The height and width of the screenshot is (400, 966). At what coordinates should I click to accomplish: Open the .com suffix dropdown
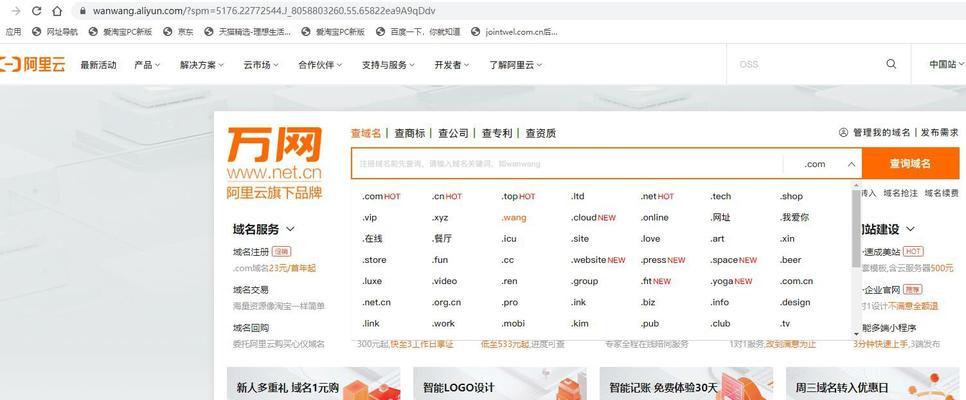click(822, 164)
